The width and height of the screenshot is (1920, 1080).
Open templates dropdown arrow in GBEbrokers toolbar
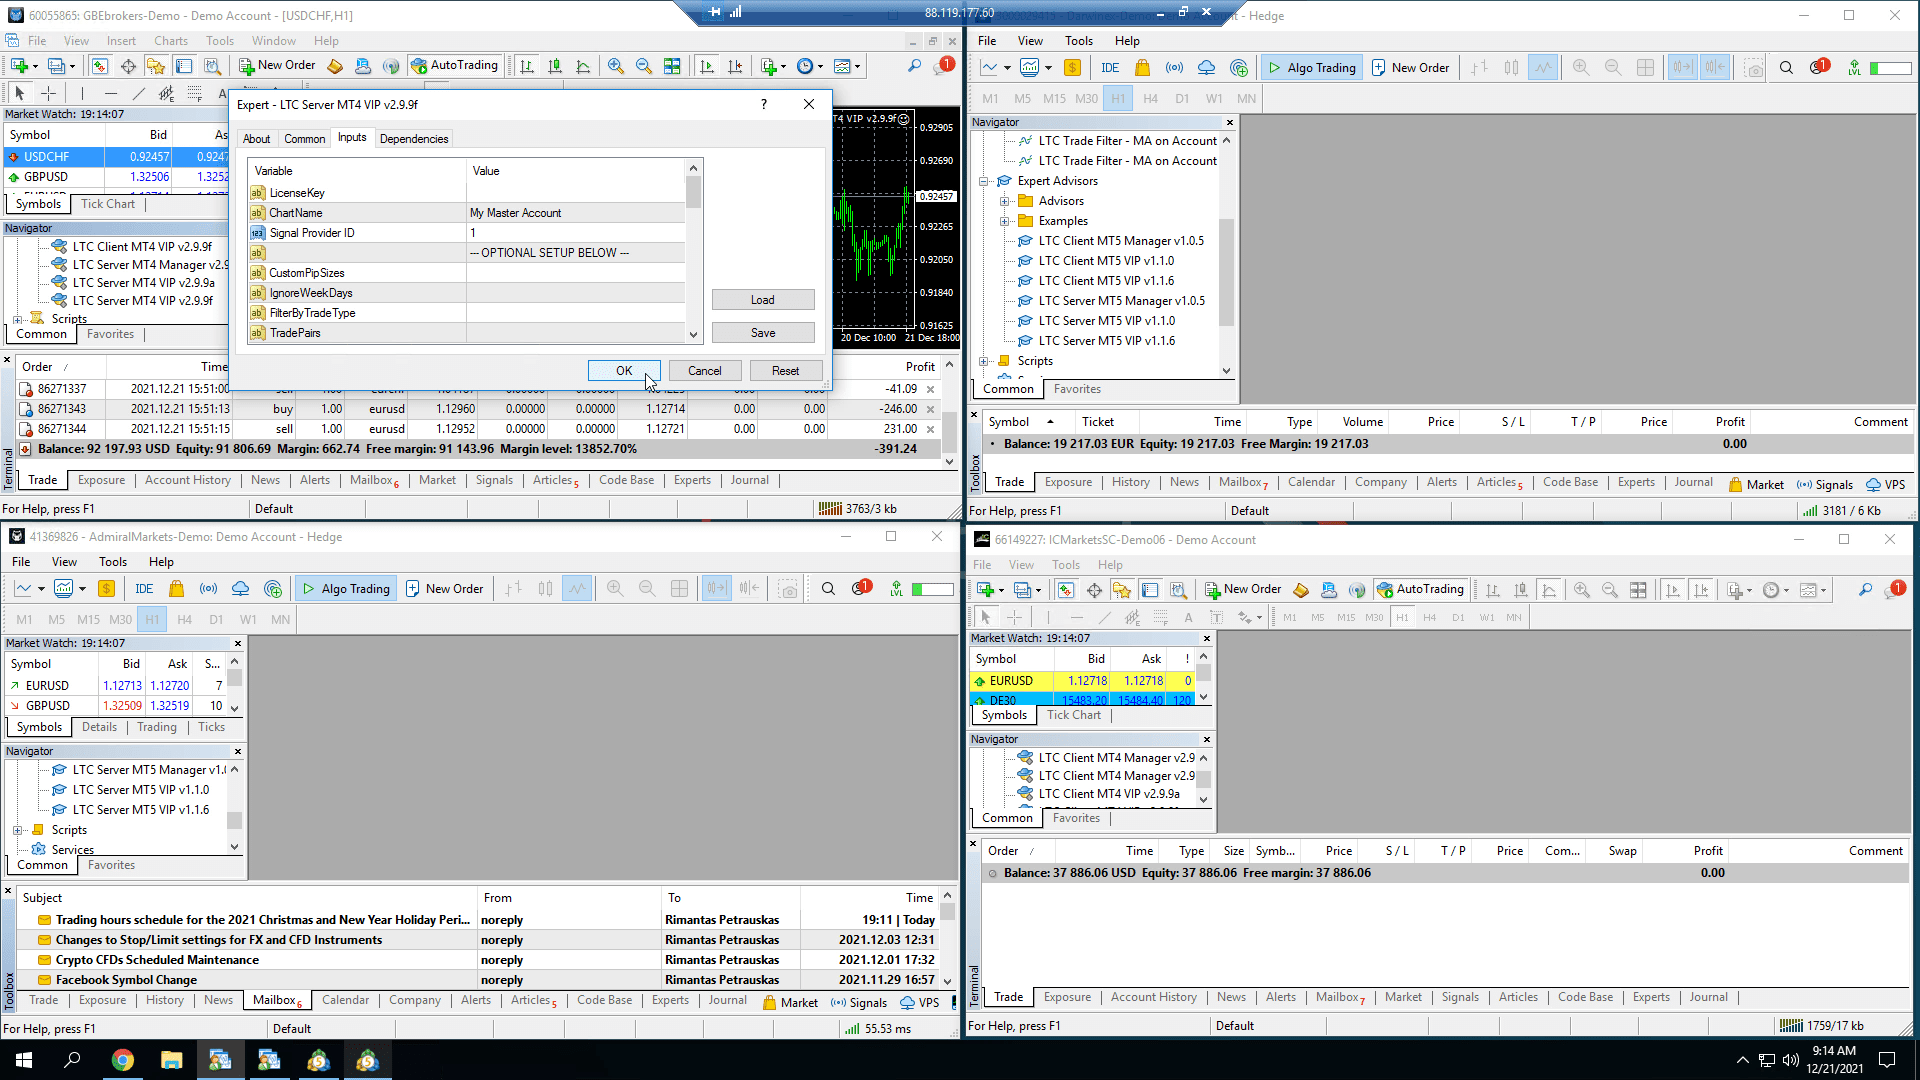857,66
